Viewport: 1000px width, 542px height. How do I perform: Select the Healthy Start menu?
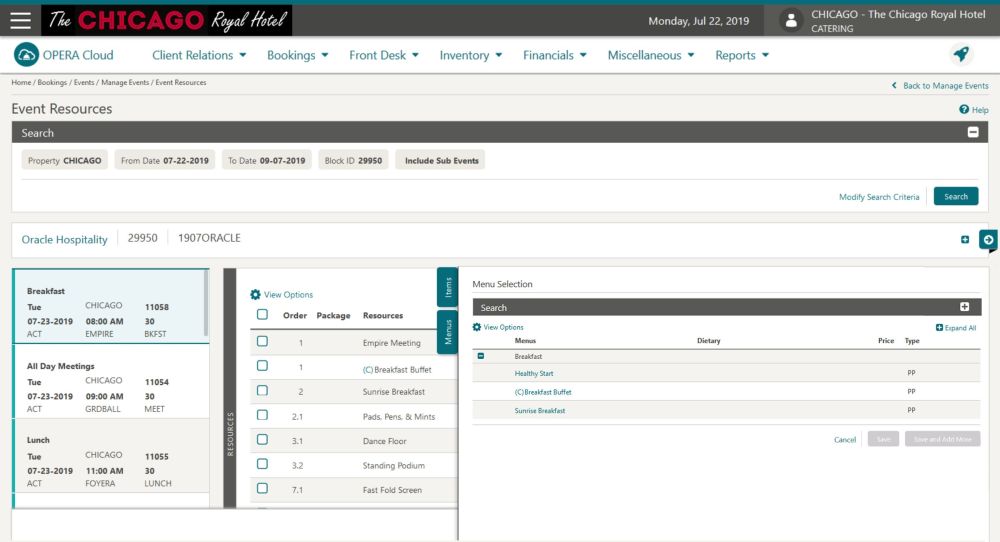pyautogui.click(x=534, y=374)
